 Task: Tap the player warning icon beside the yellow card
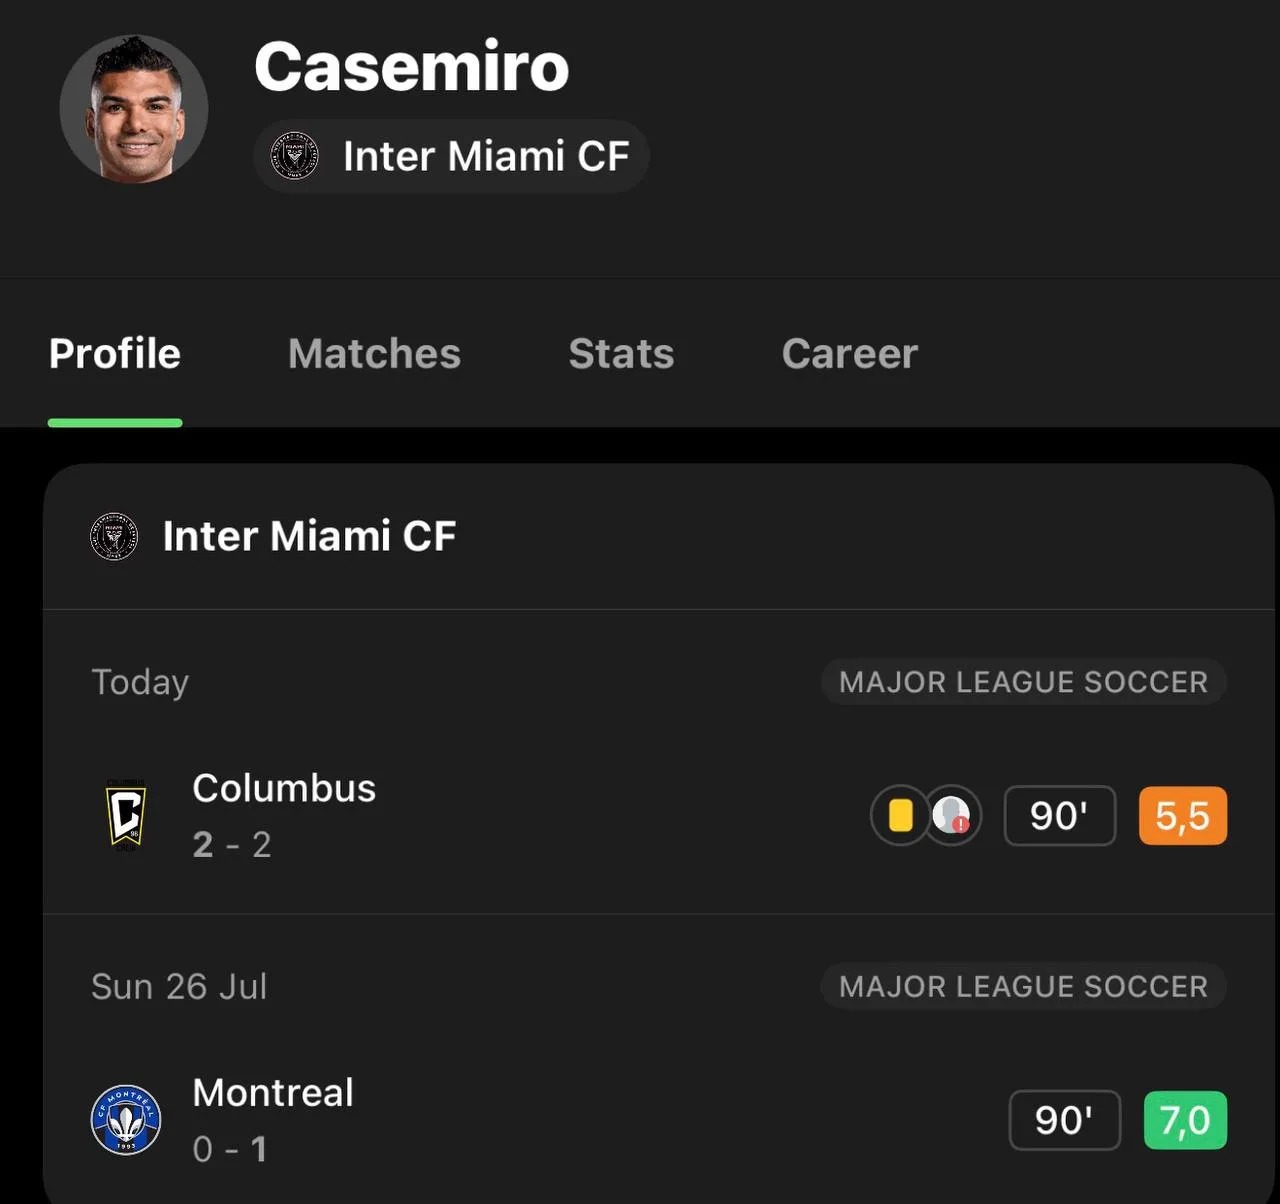pyautogui.click(x=952, y=815)
